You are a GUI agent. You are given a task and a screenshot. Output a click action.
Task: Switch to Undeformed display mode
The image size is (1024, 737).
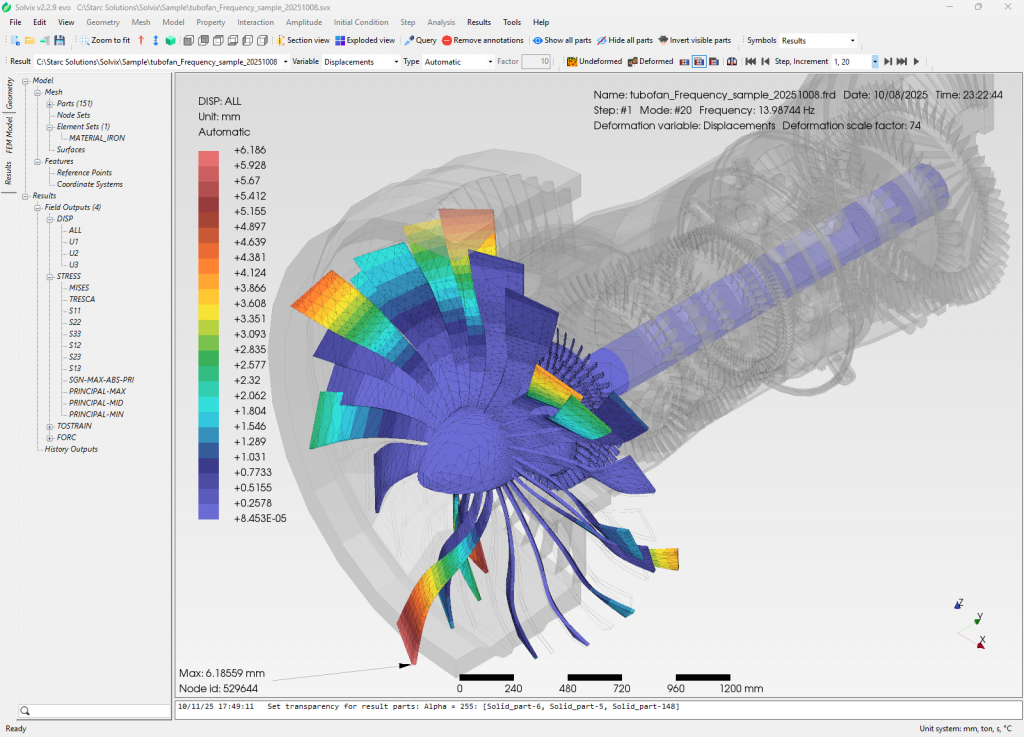[594, 62]
